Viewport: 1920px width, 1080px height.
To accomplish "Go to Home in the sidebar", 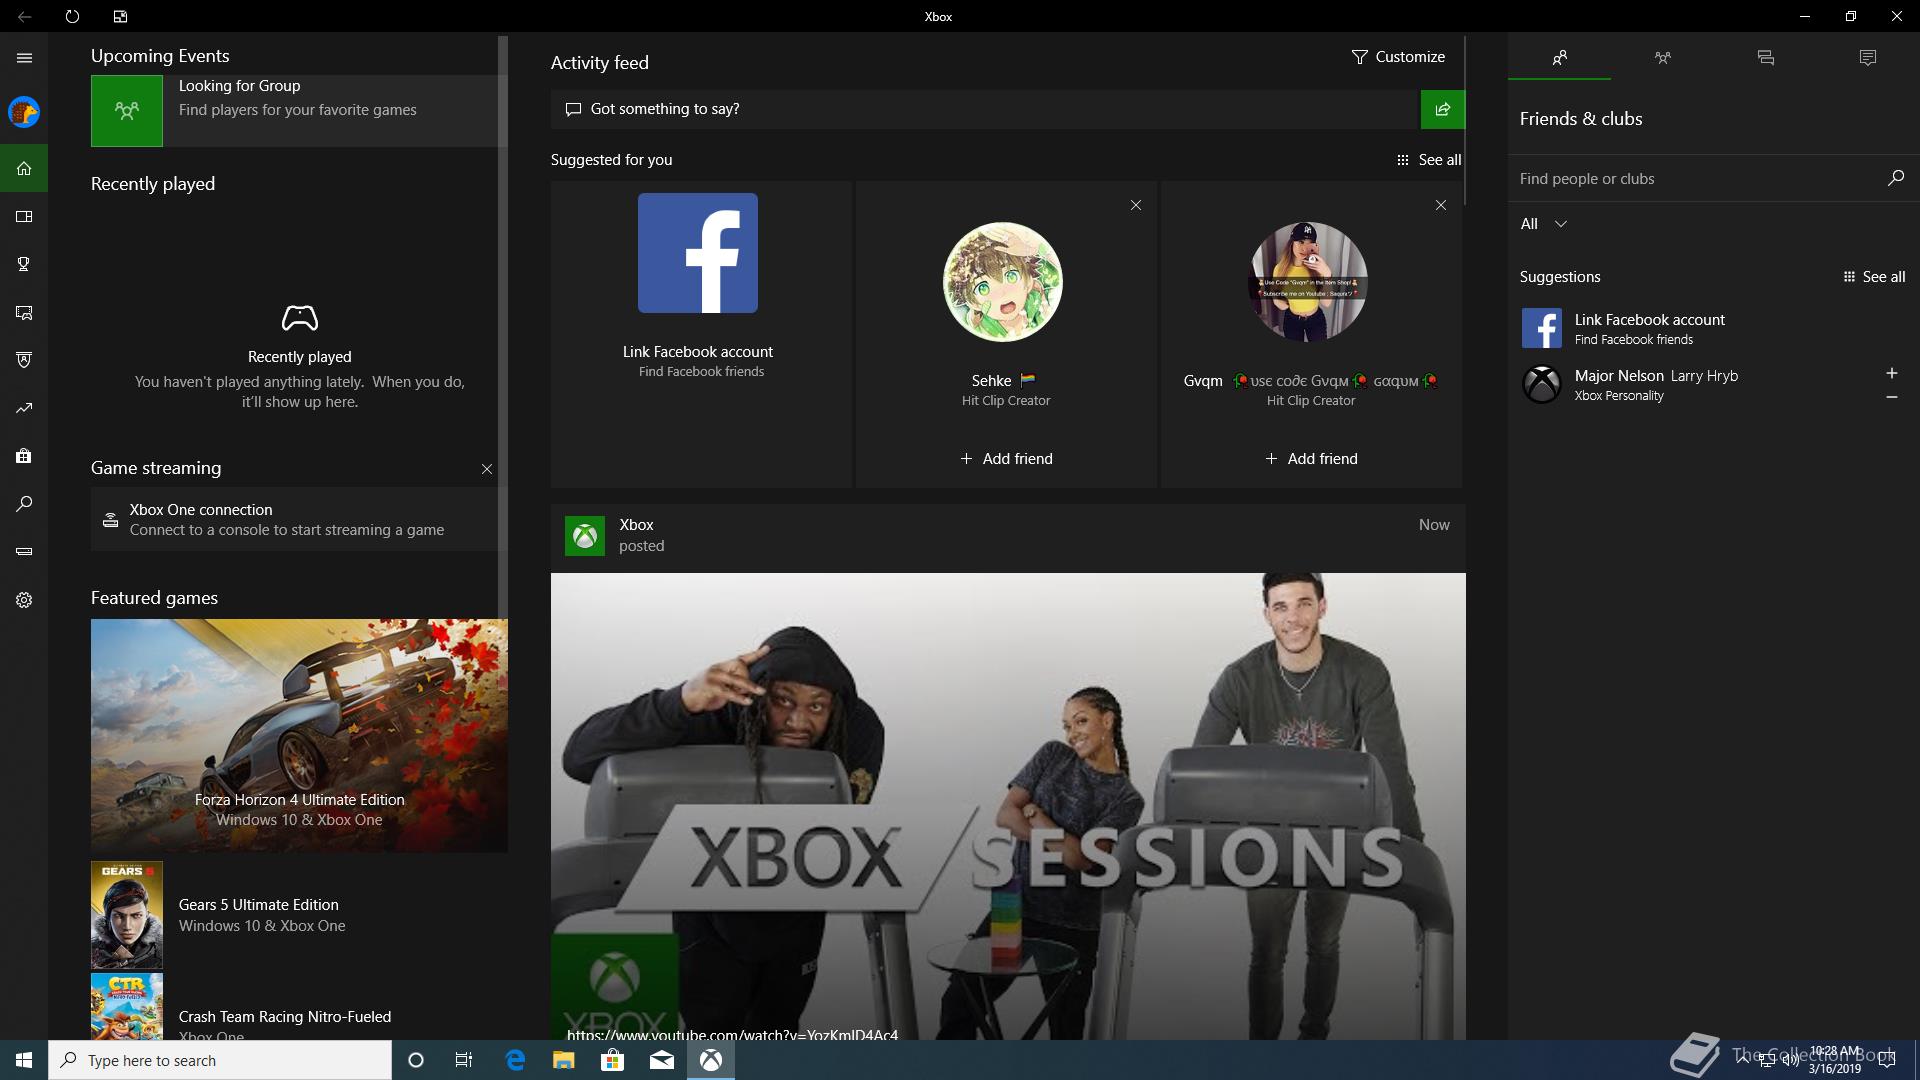I will tap(24, 168).
